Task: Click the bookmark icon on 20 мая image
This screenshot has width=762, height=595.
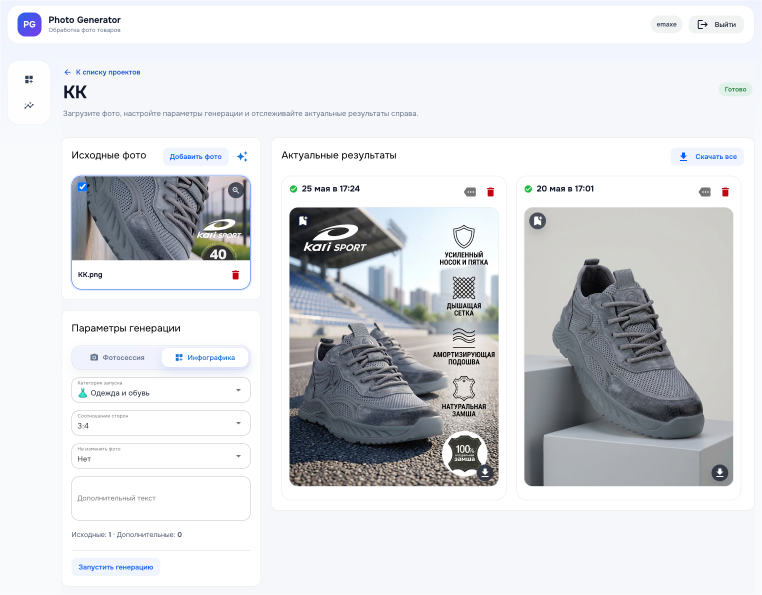Action: click(x=537, y=221)
